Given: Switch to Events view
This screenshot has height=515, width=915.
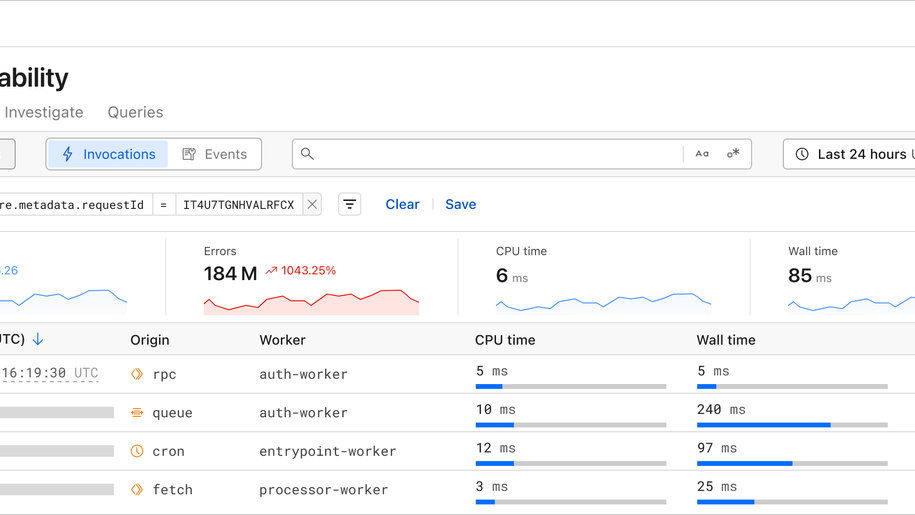Looking at the screenshot, I should 214,154.
